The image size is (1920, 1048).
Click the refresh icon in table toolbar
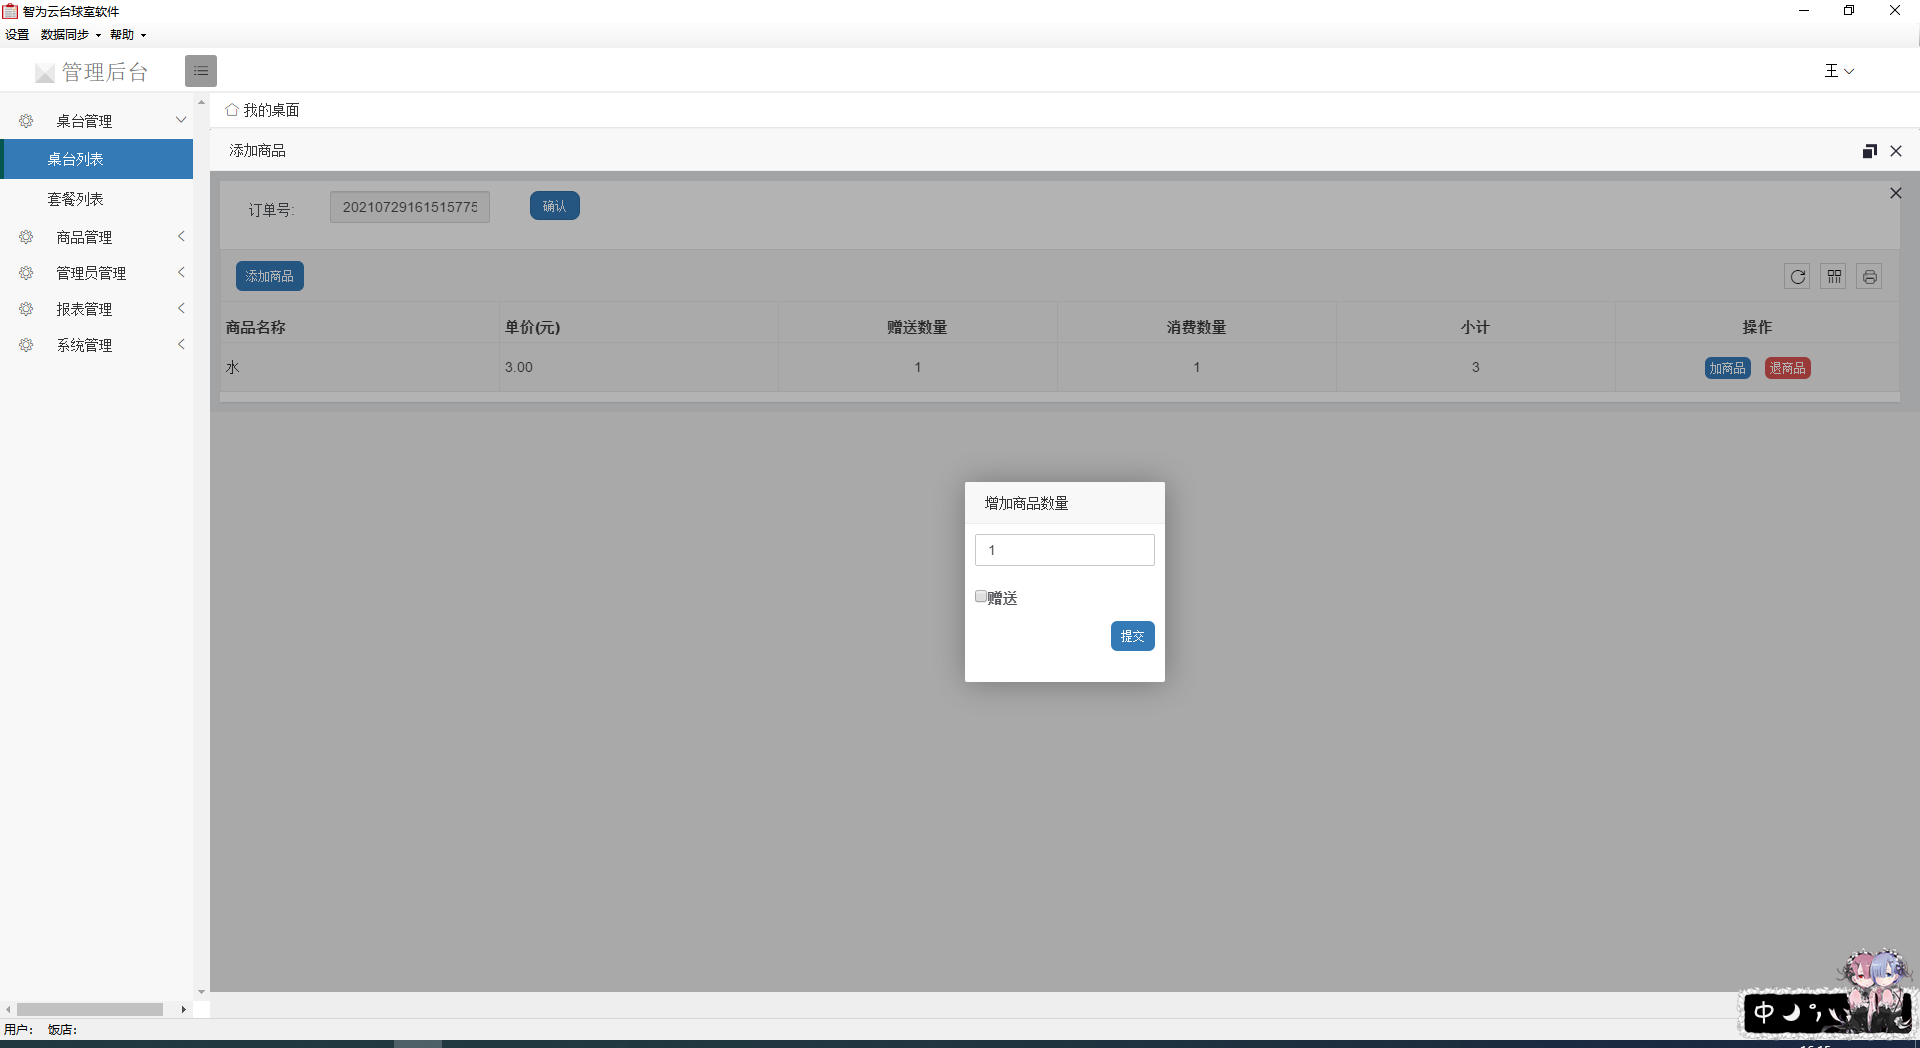pyautogui.click(x=1797, y=277)
